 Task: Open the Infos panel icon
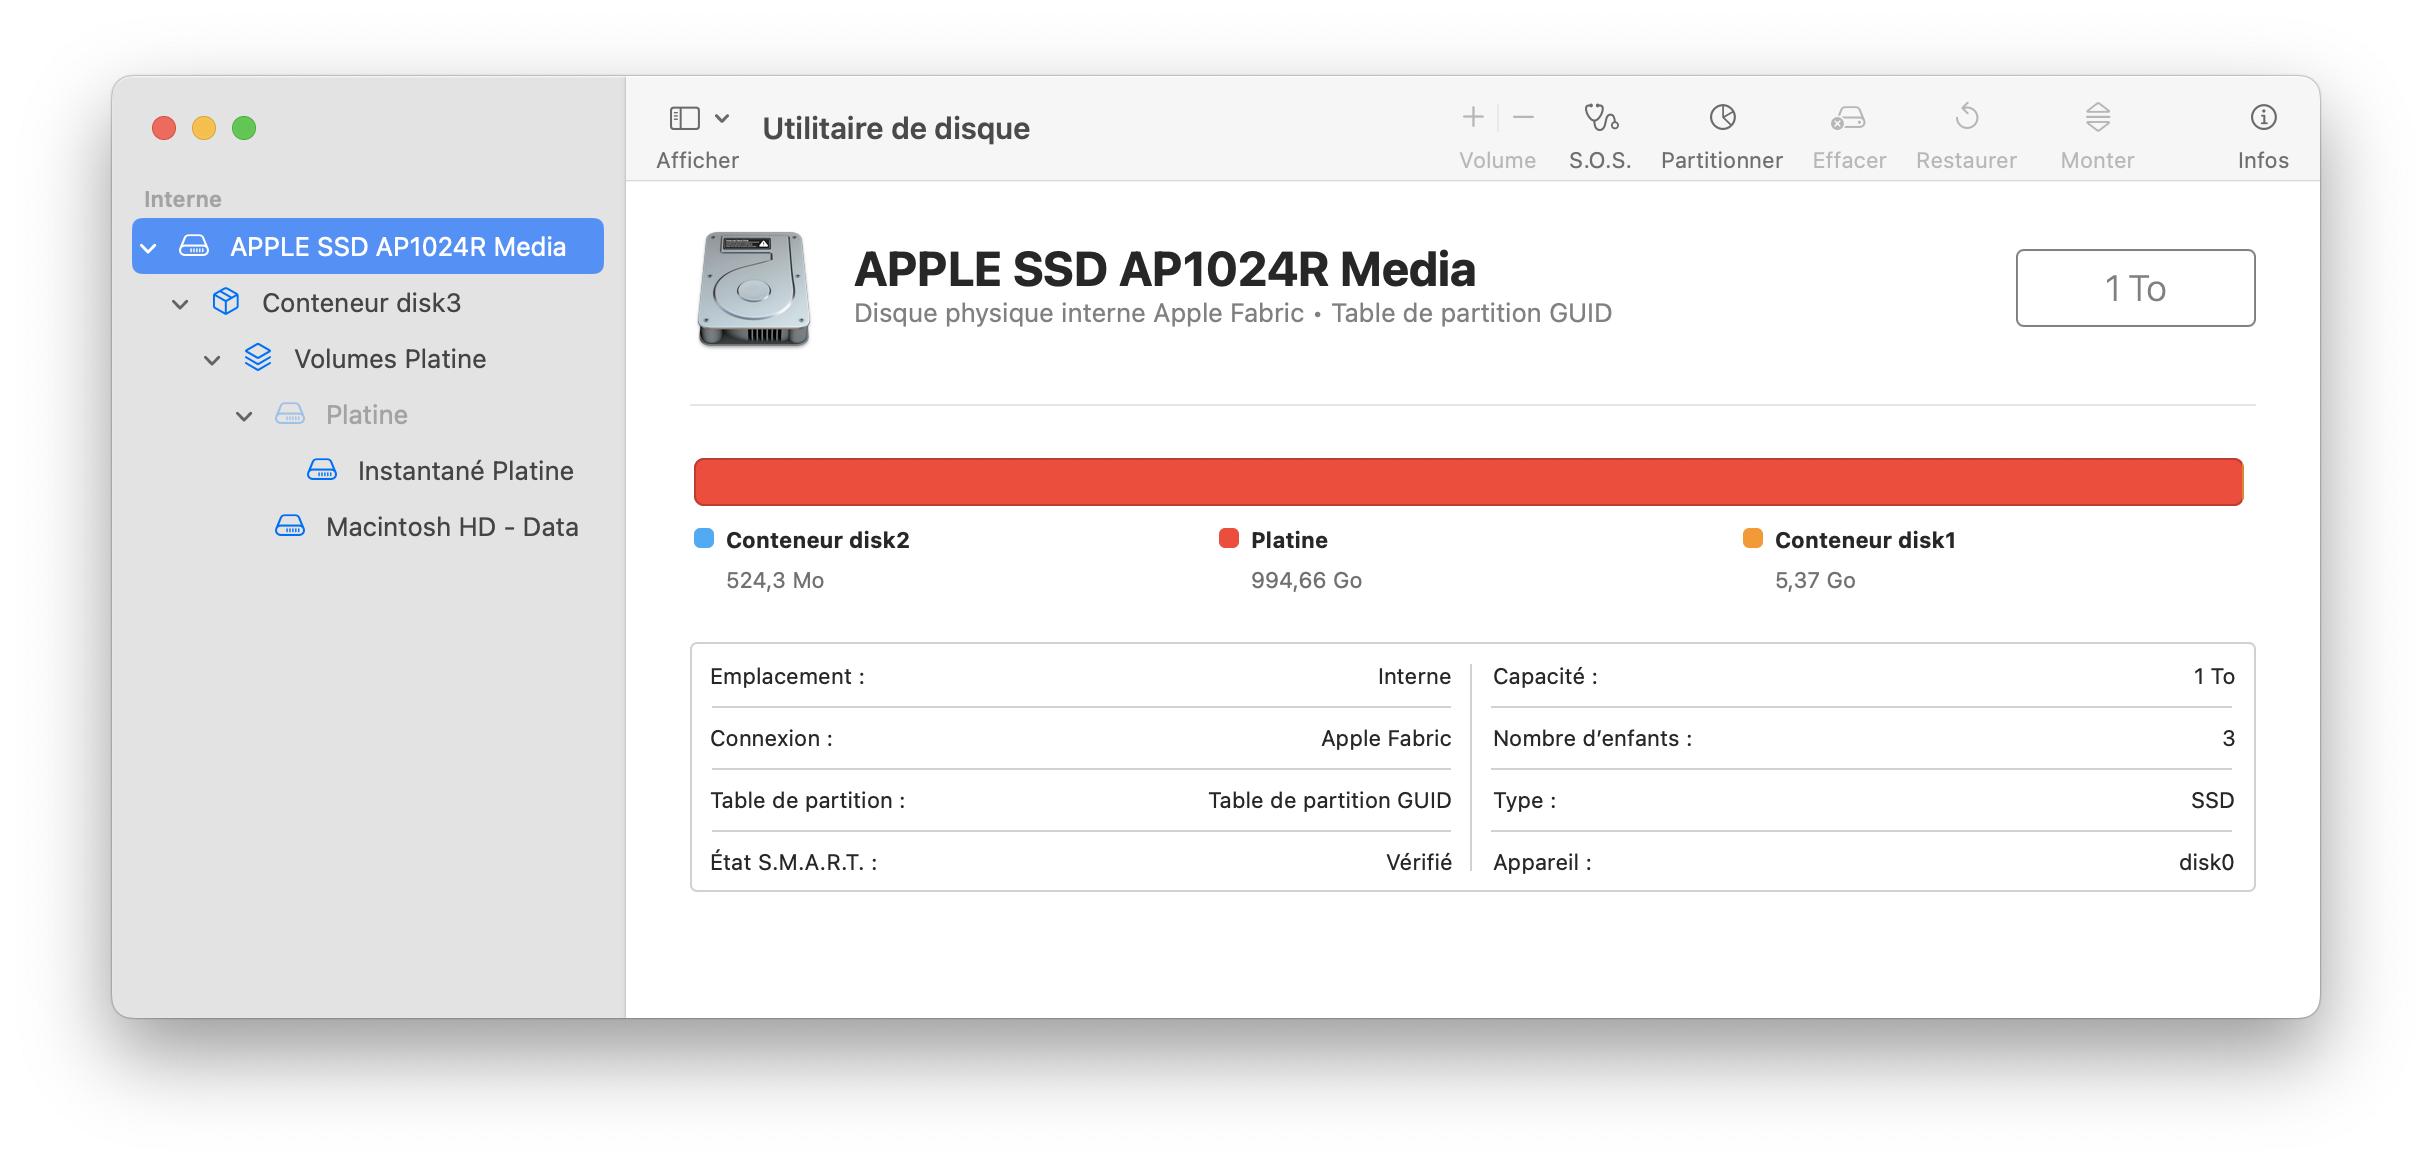pos(2262,119)
